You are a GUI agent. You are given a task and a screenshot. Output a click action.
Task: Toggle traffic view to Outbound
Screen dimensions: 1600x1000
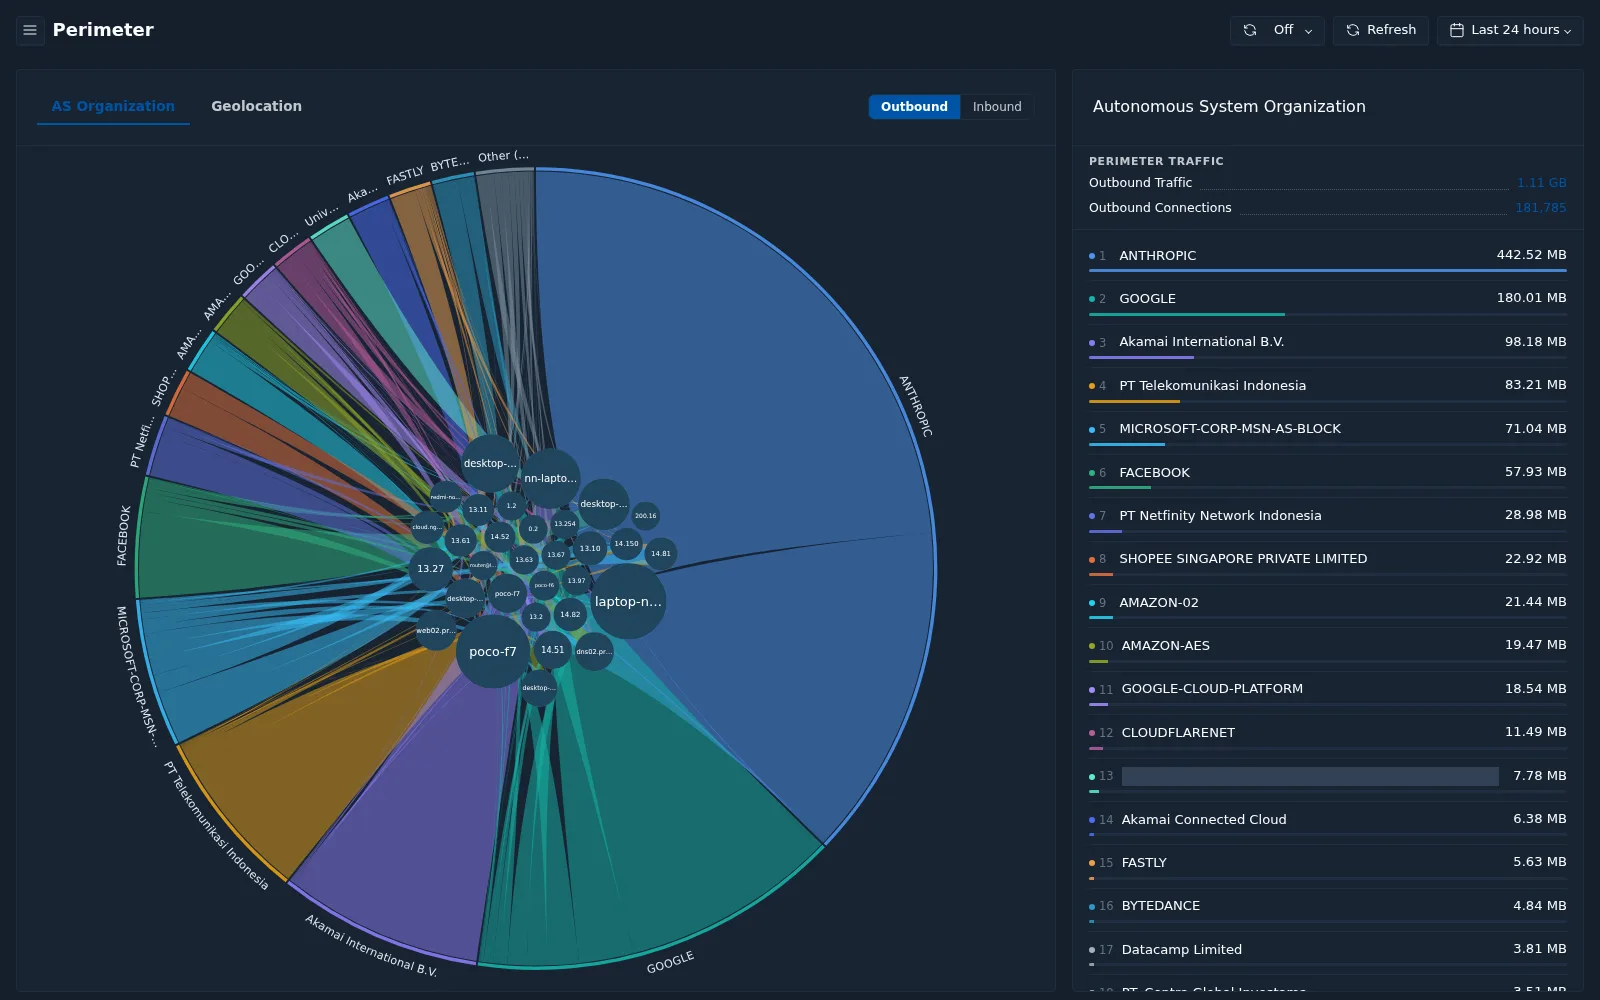coord(914,107)
